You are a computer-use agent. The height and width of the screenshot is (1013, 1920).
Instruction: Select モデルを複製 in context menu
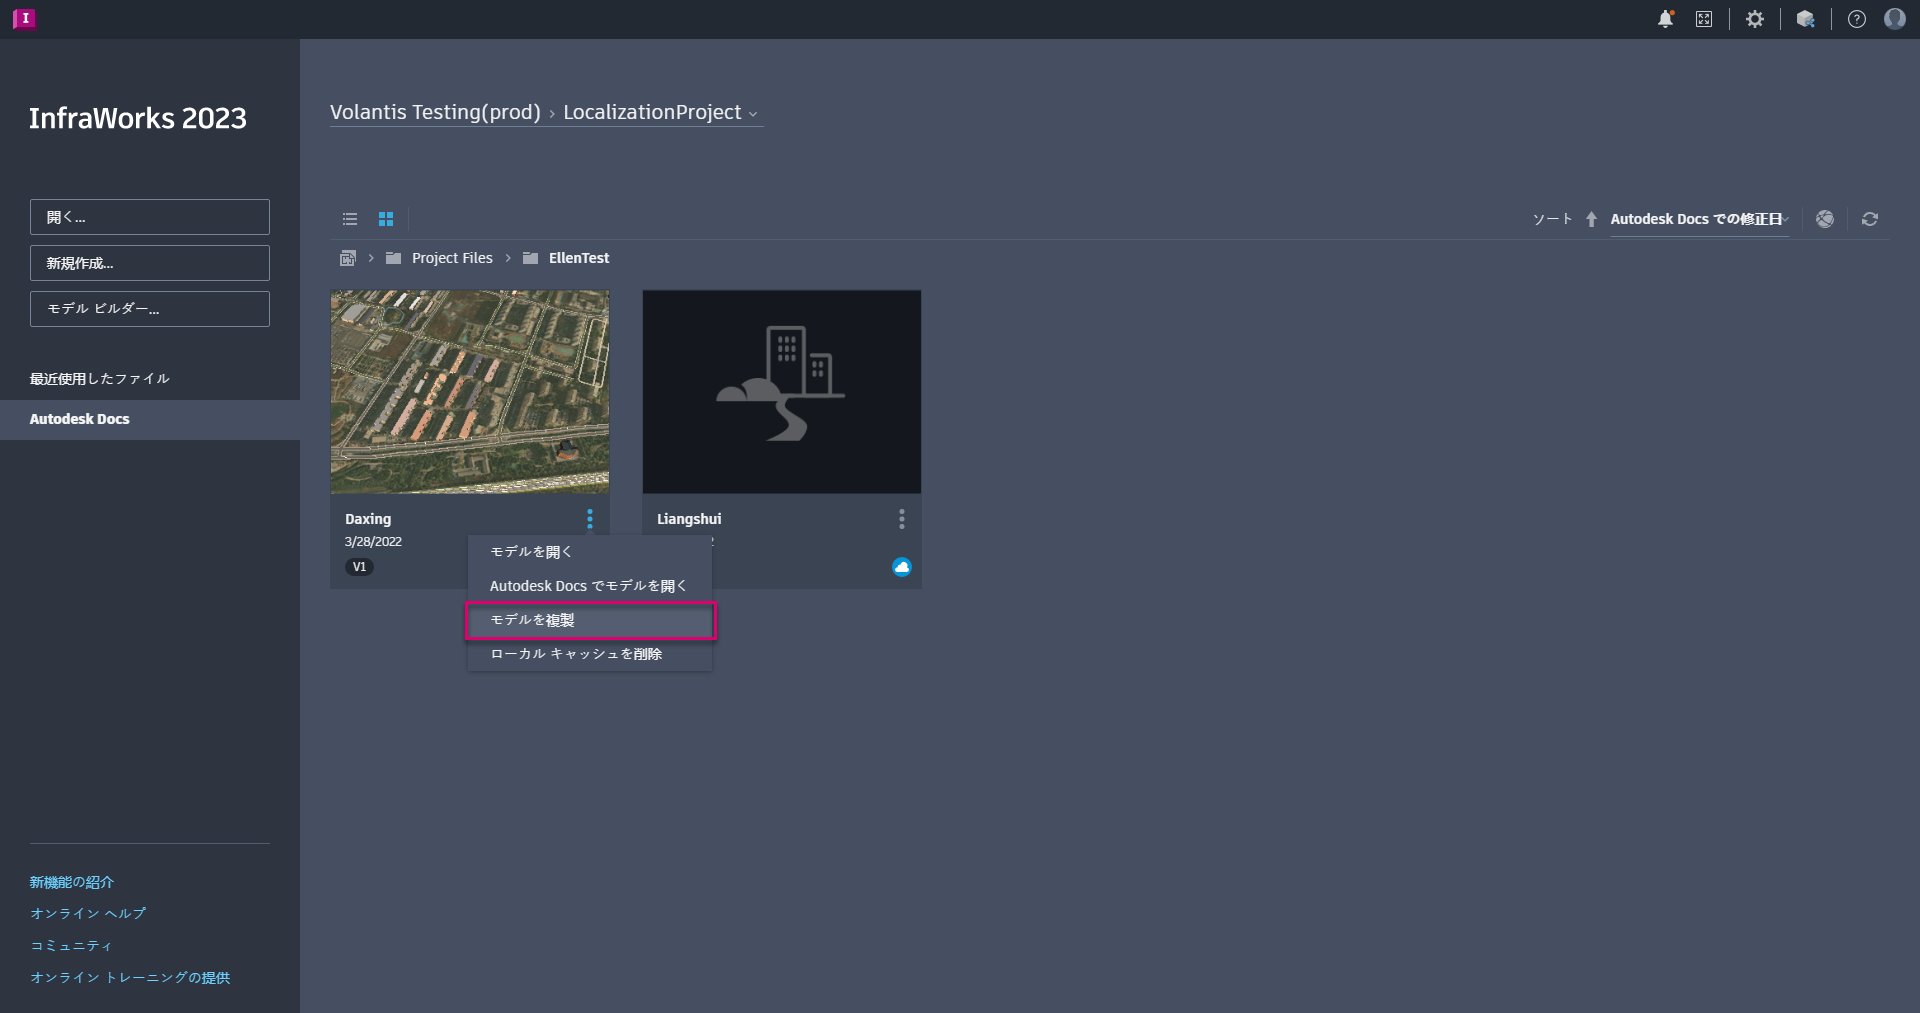[x=590, y=620]
